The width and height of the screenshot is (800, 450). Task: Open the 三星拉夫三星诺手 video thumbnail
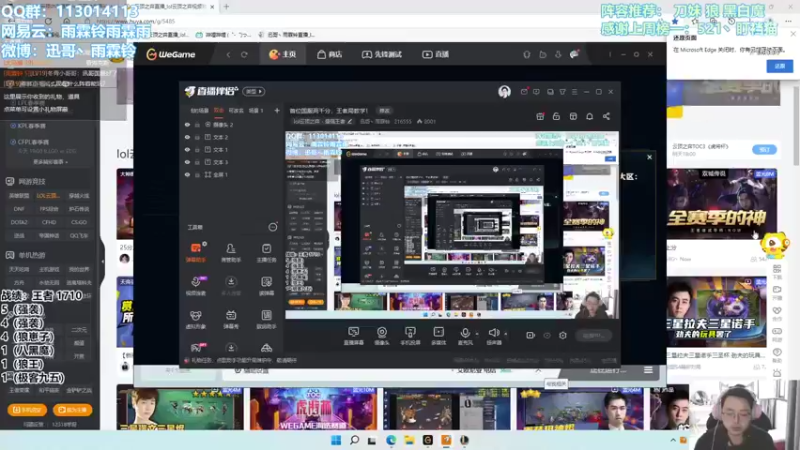coord(716,312)
